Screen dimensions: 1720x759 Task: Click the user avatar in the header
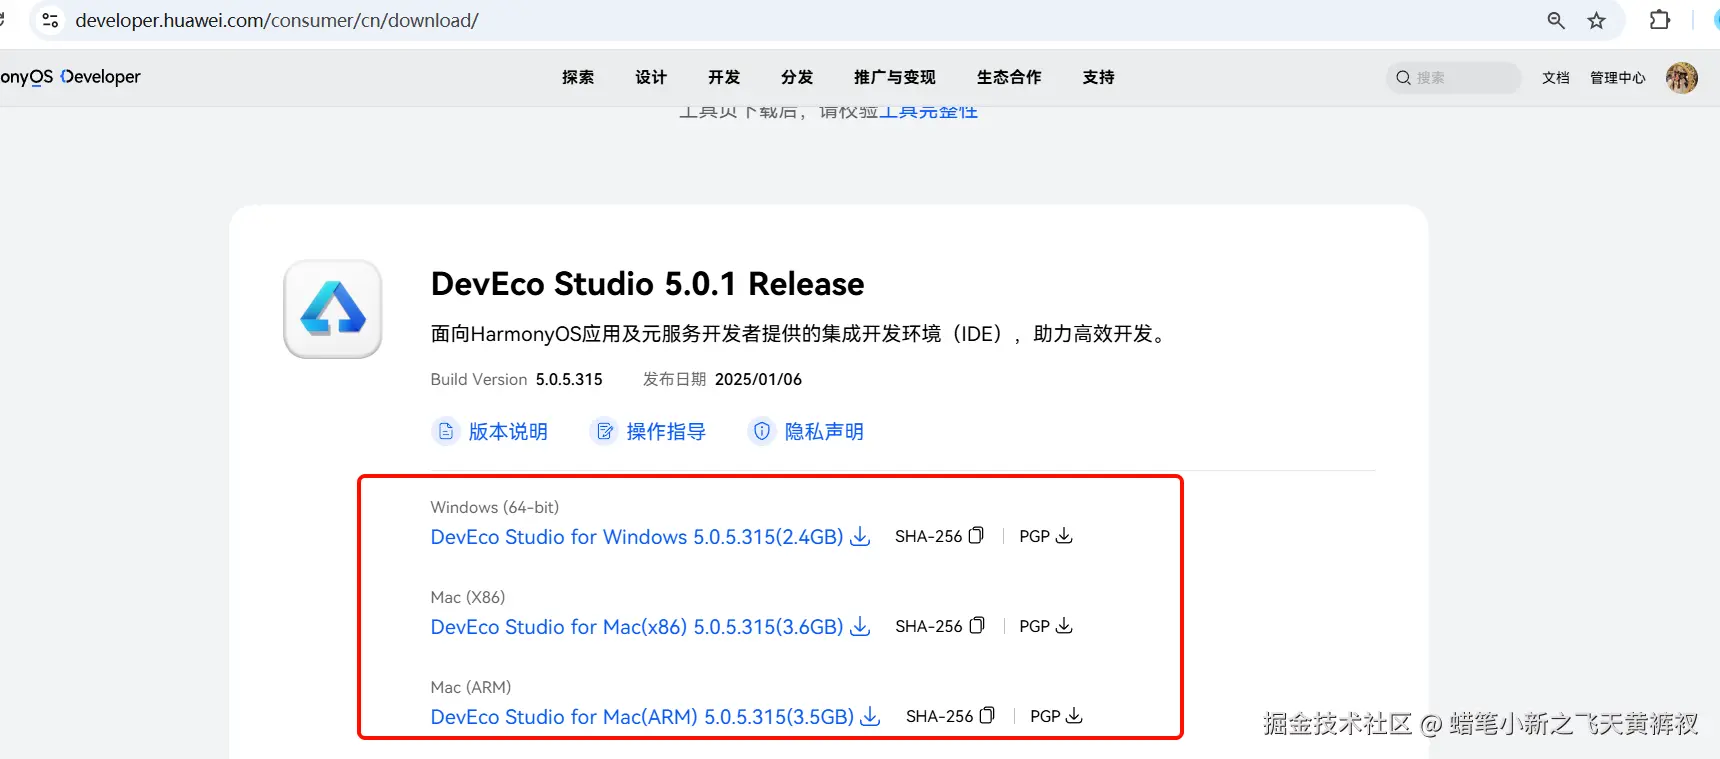[x=1682, y=77]
